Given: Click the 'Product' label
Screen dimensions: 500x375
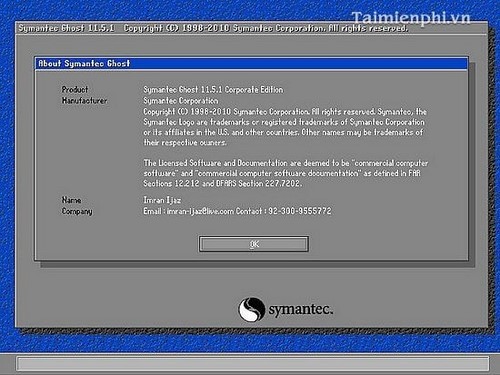Looking at the screenshot, I should pos(75,89).
